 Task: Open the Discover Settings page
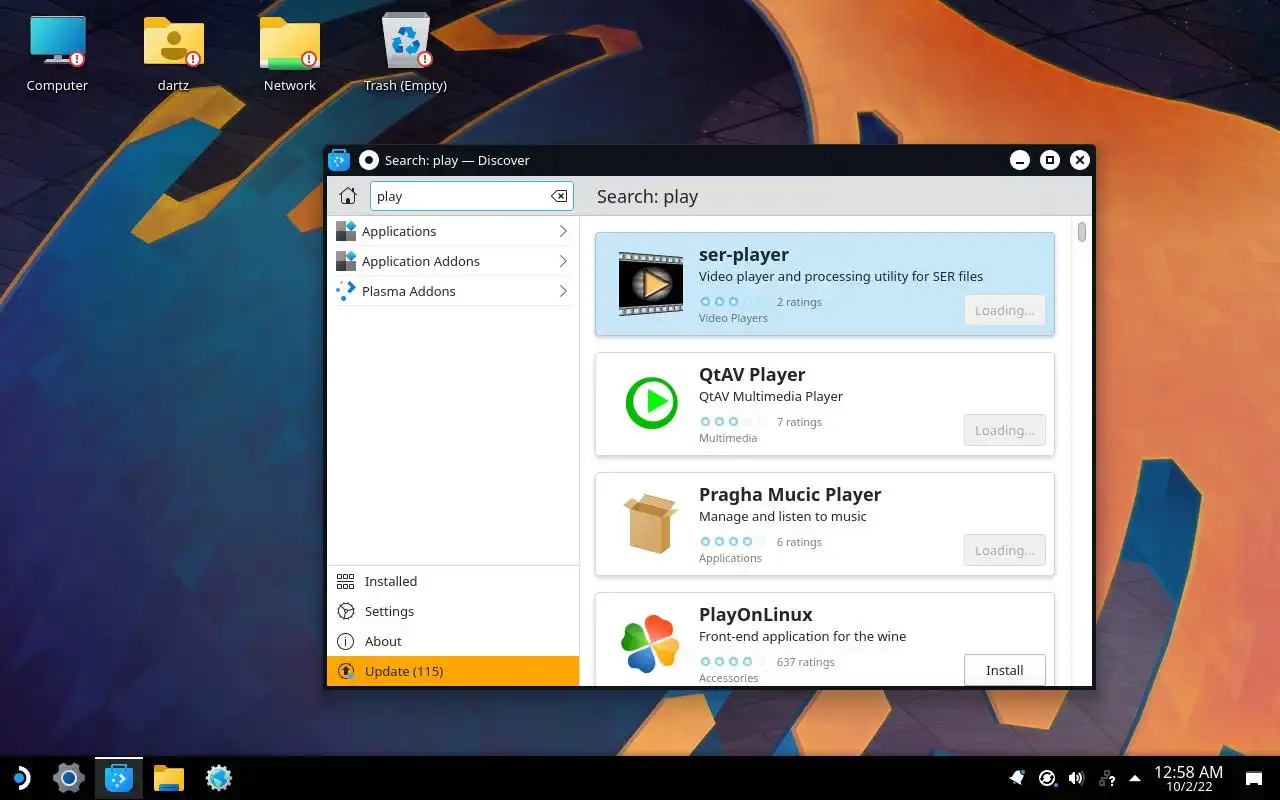pos(453,611)
